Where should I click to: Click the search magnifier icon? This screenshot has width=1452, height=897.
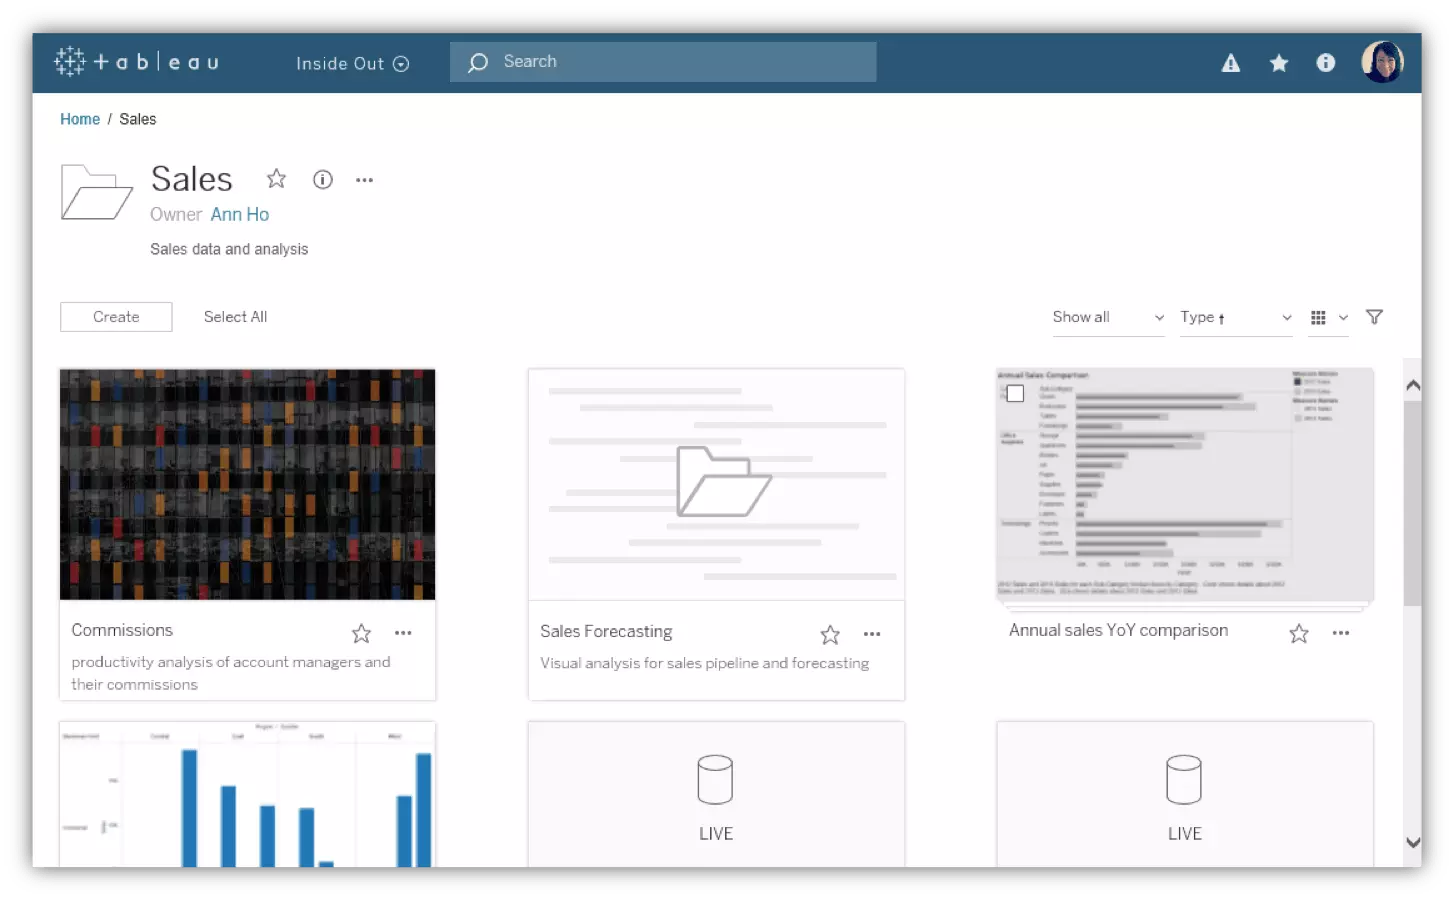coord(478,62)
